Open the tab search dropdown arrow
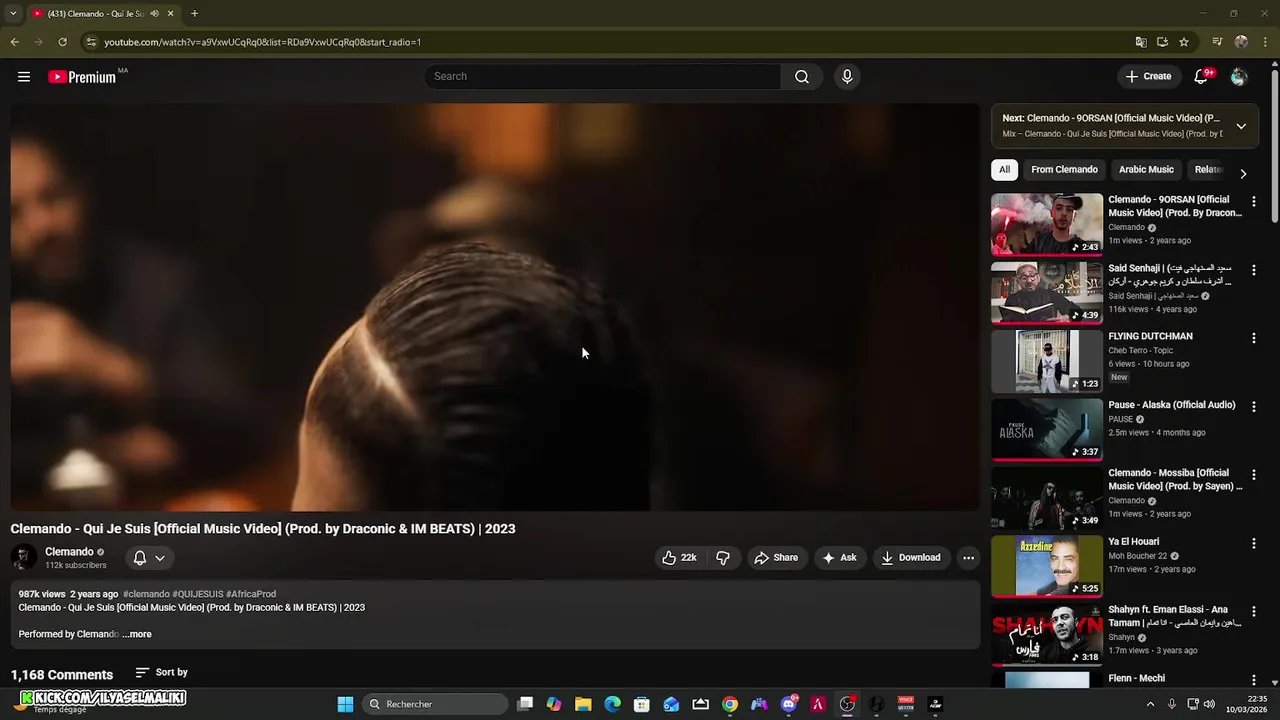Image resolution: width=1280 pixels, height=720 pixels. [13, 14]
